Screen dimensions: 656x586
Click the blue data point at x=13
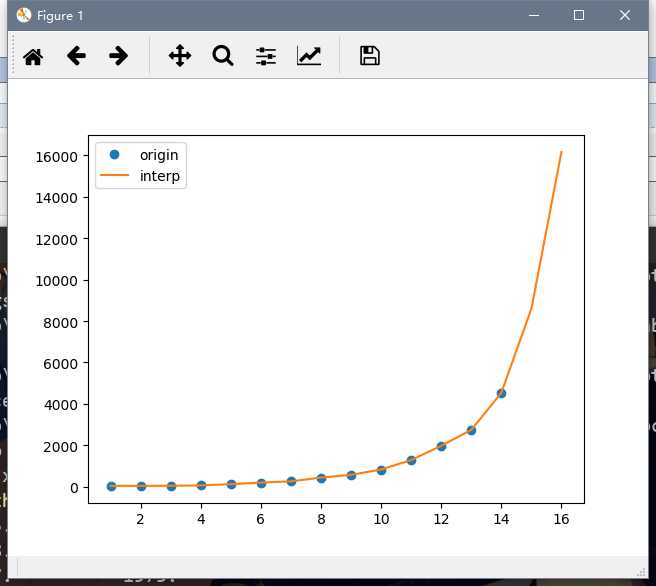click(x=471, y=430)
